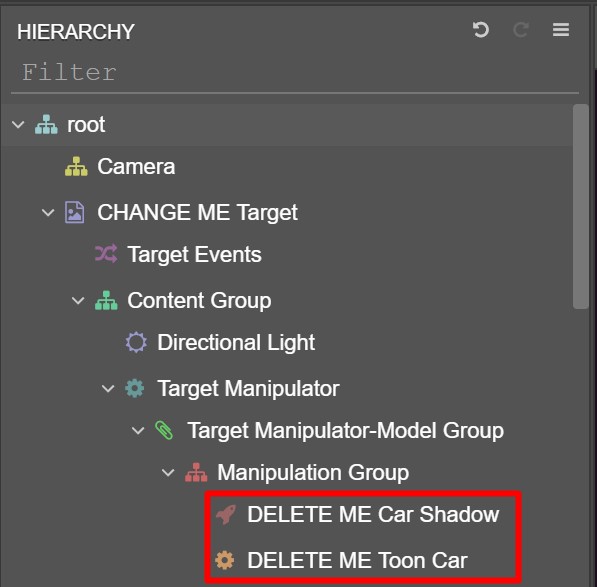This screenshot has height=587, width=597.
Task: Select DELETE ME Car Shadow item
Action: click(358, 514)
